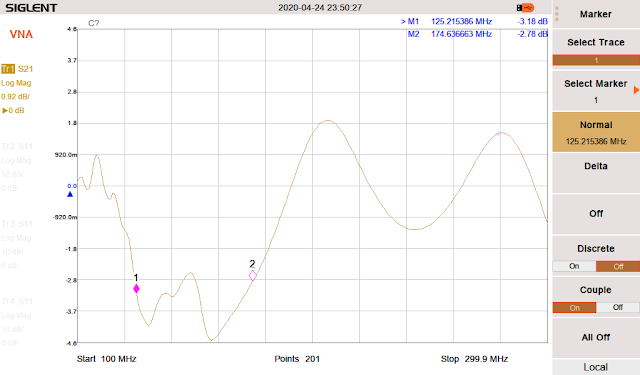Click the date and time display
Viewport: 640px width, 375px height.
coord(320,8)
